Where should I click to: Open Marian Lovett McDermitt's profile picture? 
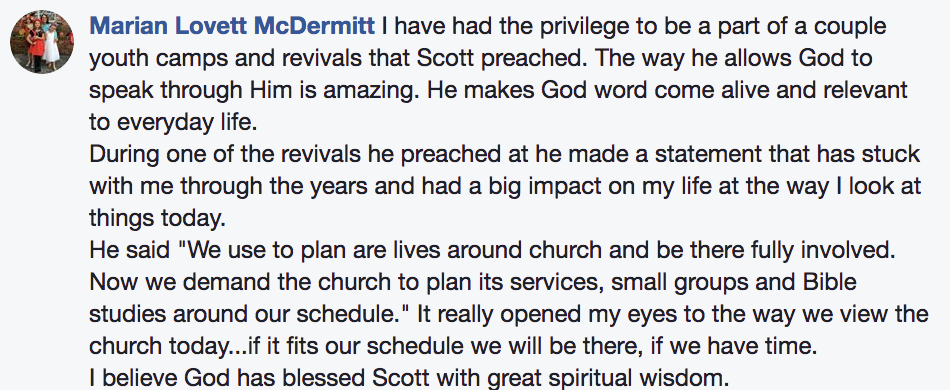coord(42,42)
